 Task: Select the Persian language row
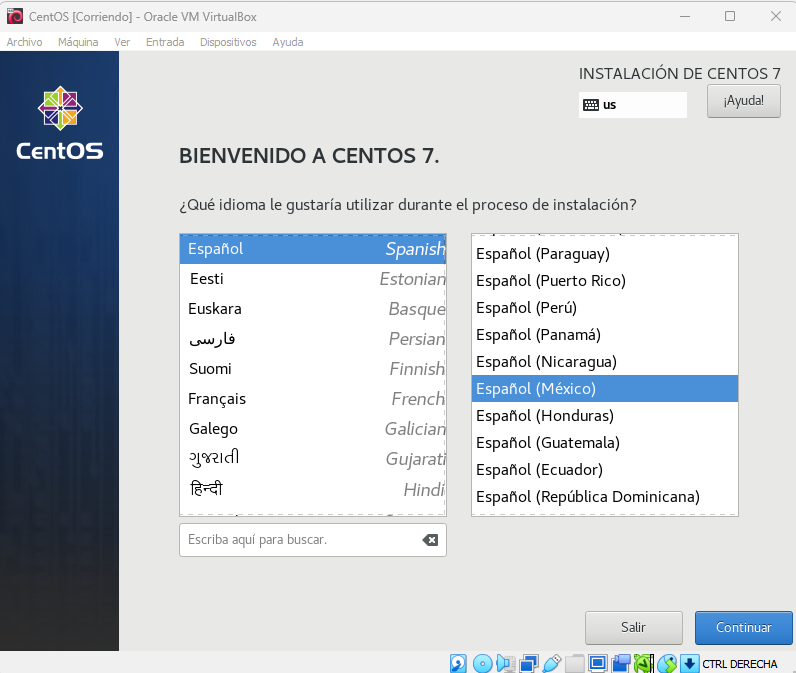click(313, 339)
